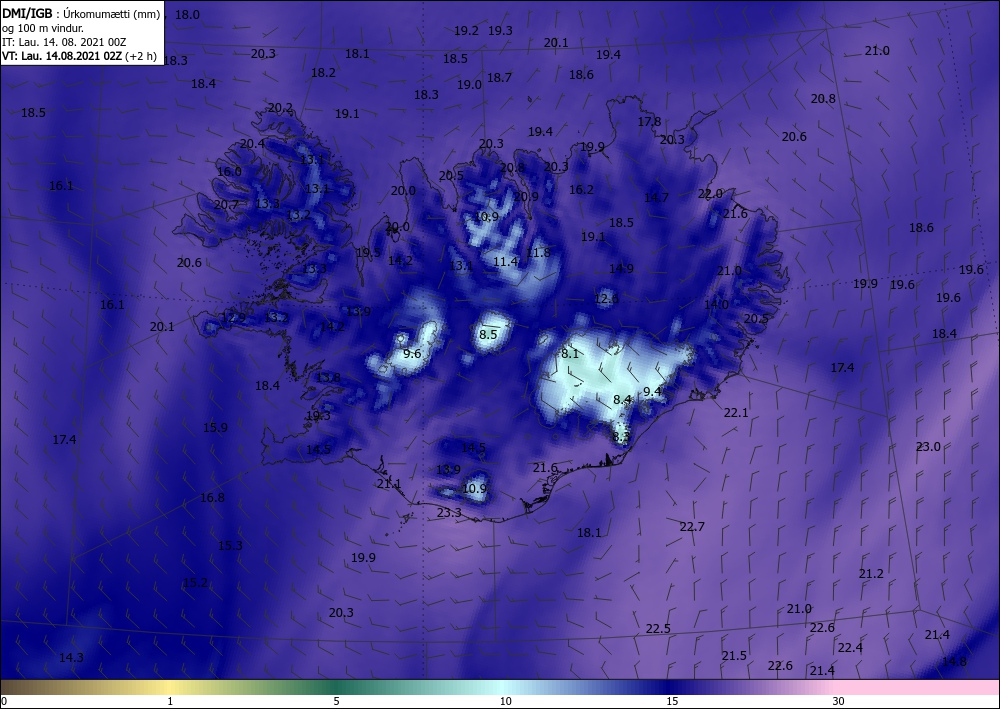The height and width of the screenshot is (709, 1000).
Task: Click the glacier value '8.1'
Action: [x=570, y=354]
